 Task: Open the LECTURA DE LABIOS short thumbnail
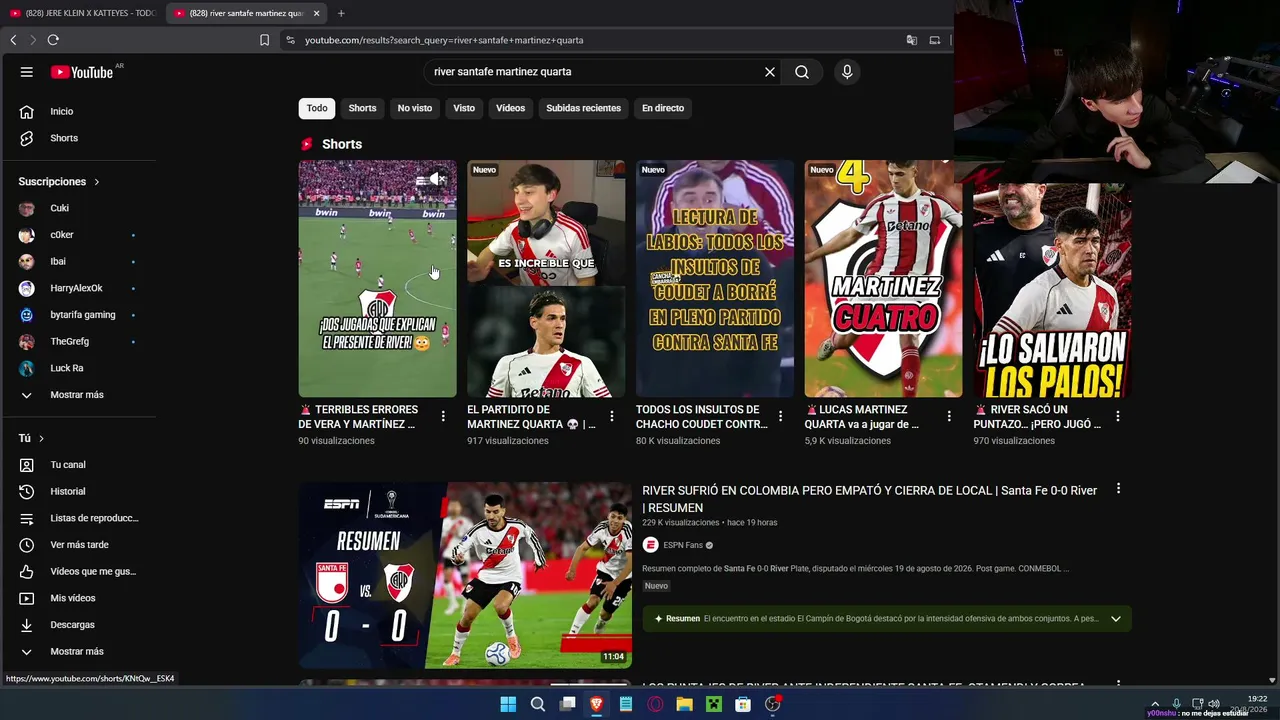(x=715, y=279)
